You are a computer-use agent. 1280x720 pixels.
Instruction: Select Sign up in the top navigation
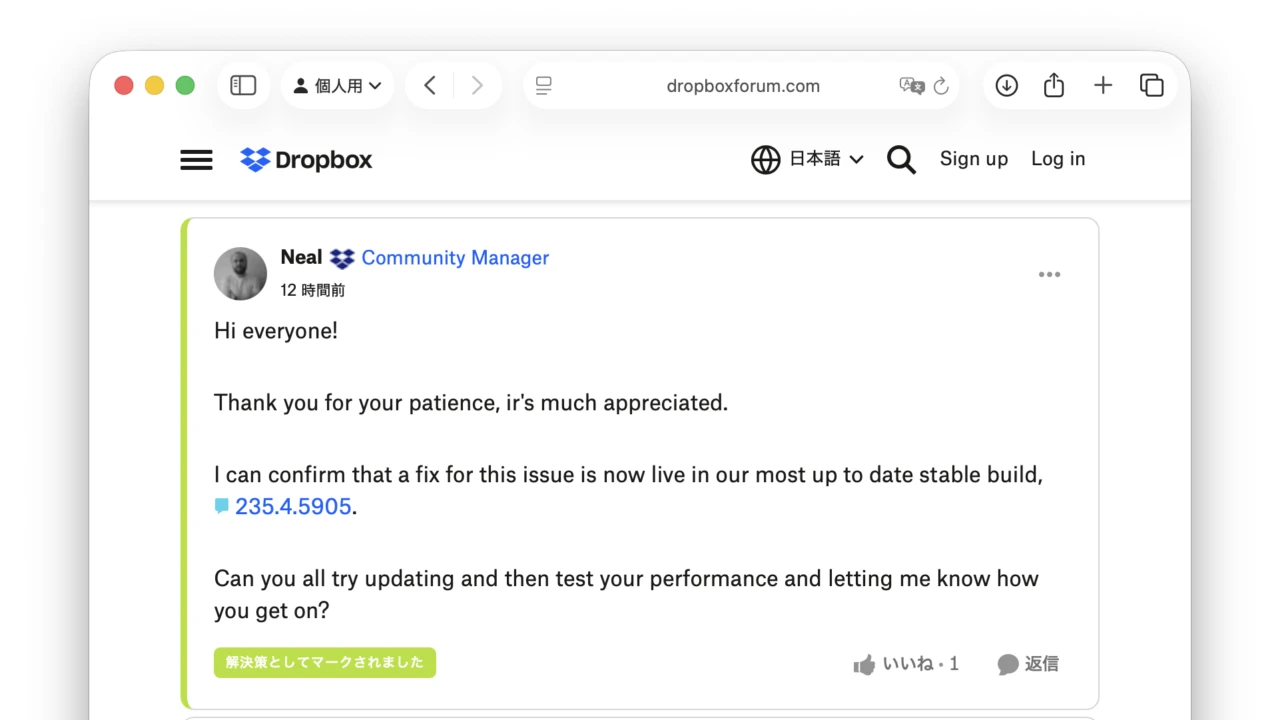(973, 159)
